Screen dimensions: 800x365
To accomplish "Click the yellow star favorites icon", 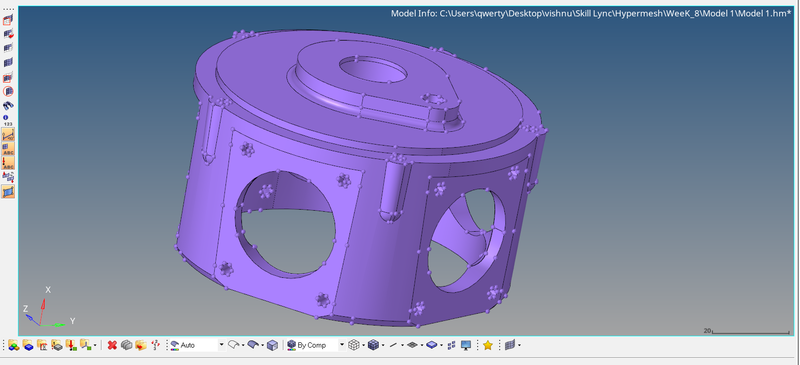I will click(488, 346).
